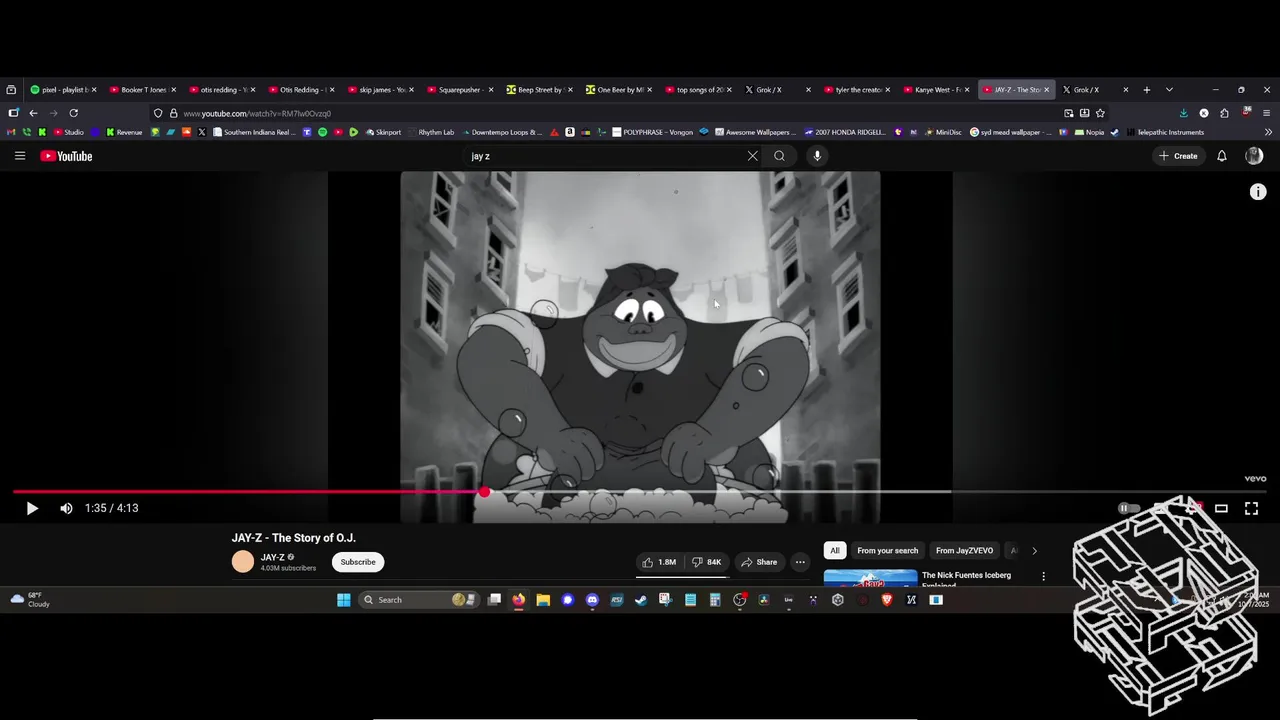Run the YouTube search magnifier button

(x=780, y=156)
